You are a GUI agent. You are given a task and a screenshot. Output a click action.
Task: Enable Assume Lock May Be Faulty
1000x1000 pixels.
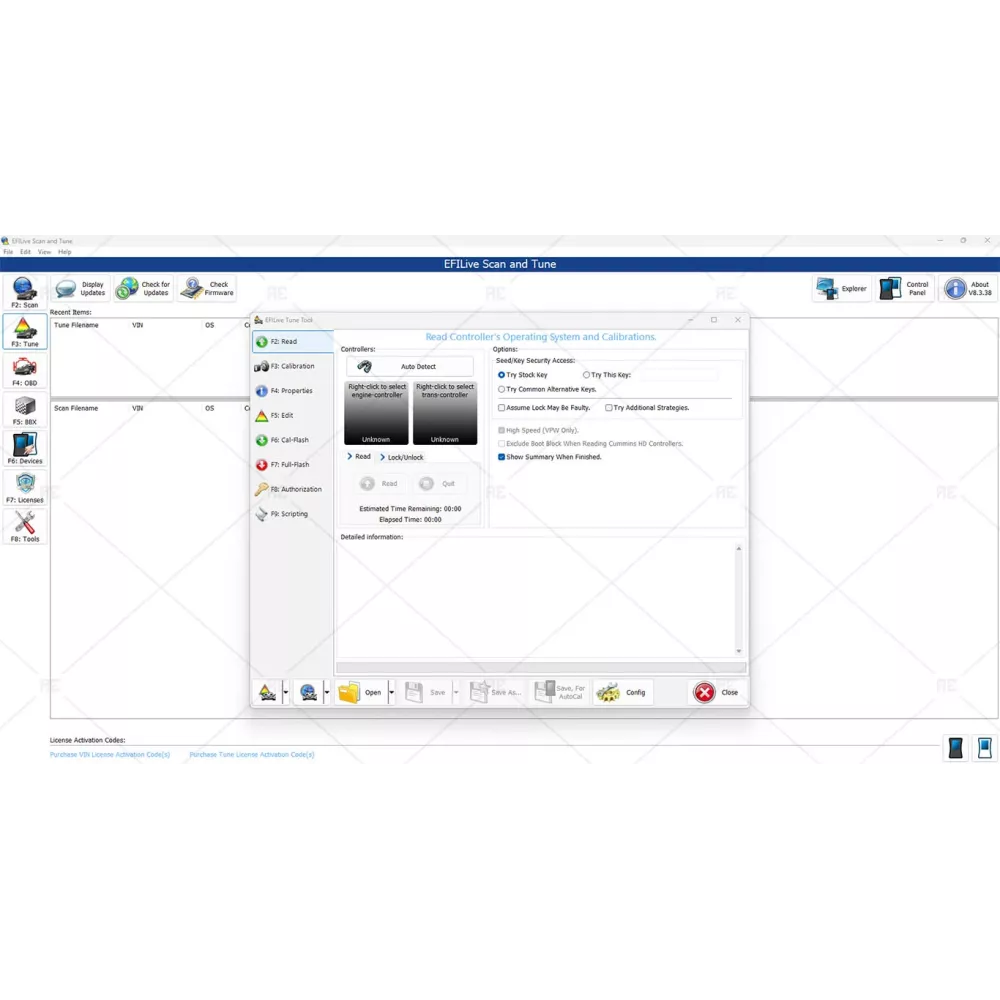click(502, 408)
